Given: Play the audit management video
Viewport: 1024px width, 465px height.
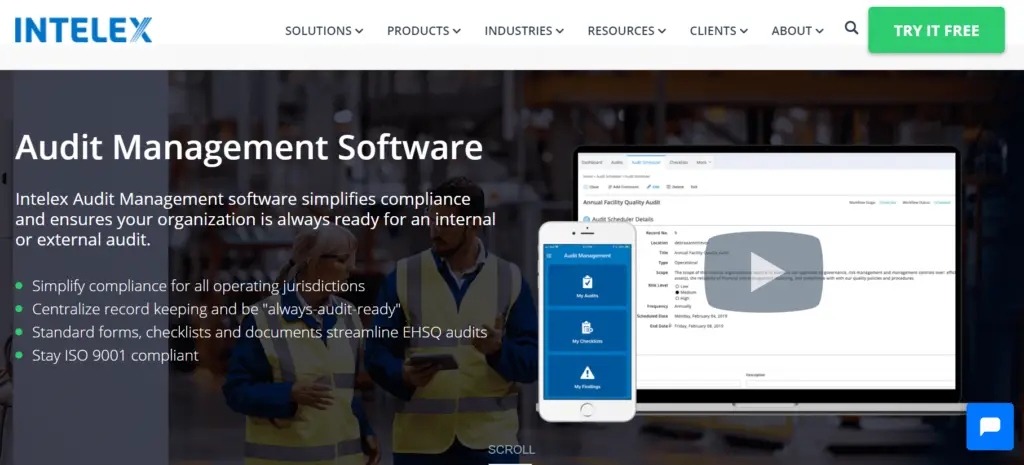Looking at the screenshot, I should (763, 272).
